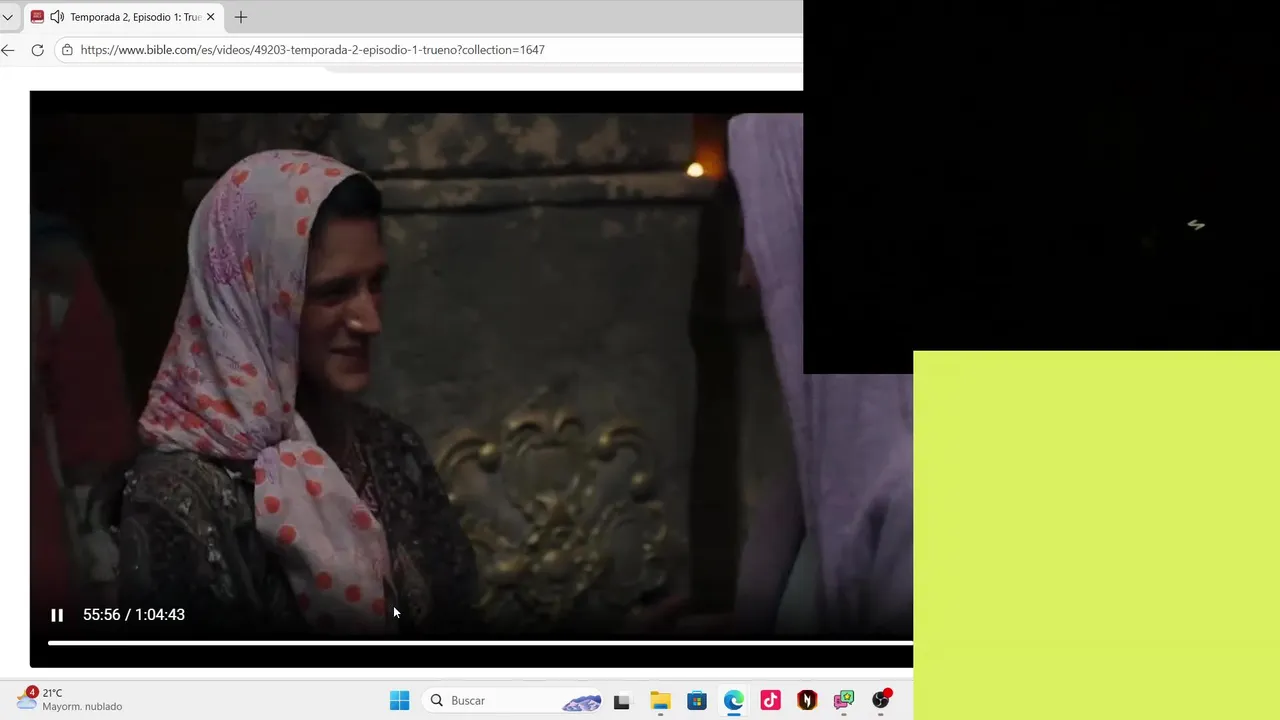Open a new browser tab
This screenshot has height=720, width=1280.
(241, 17)
